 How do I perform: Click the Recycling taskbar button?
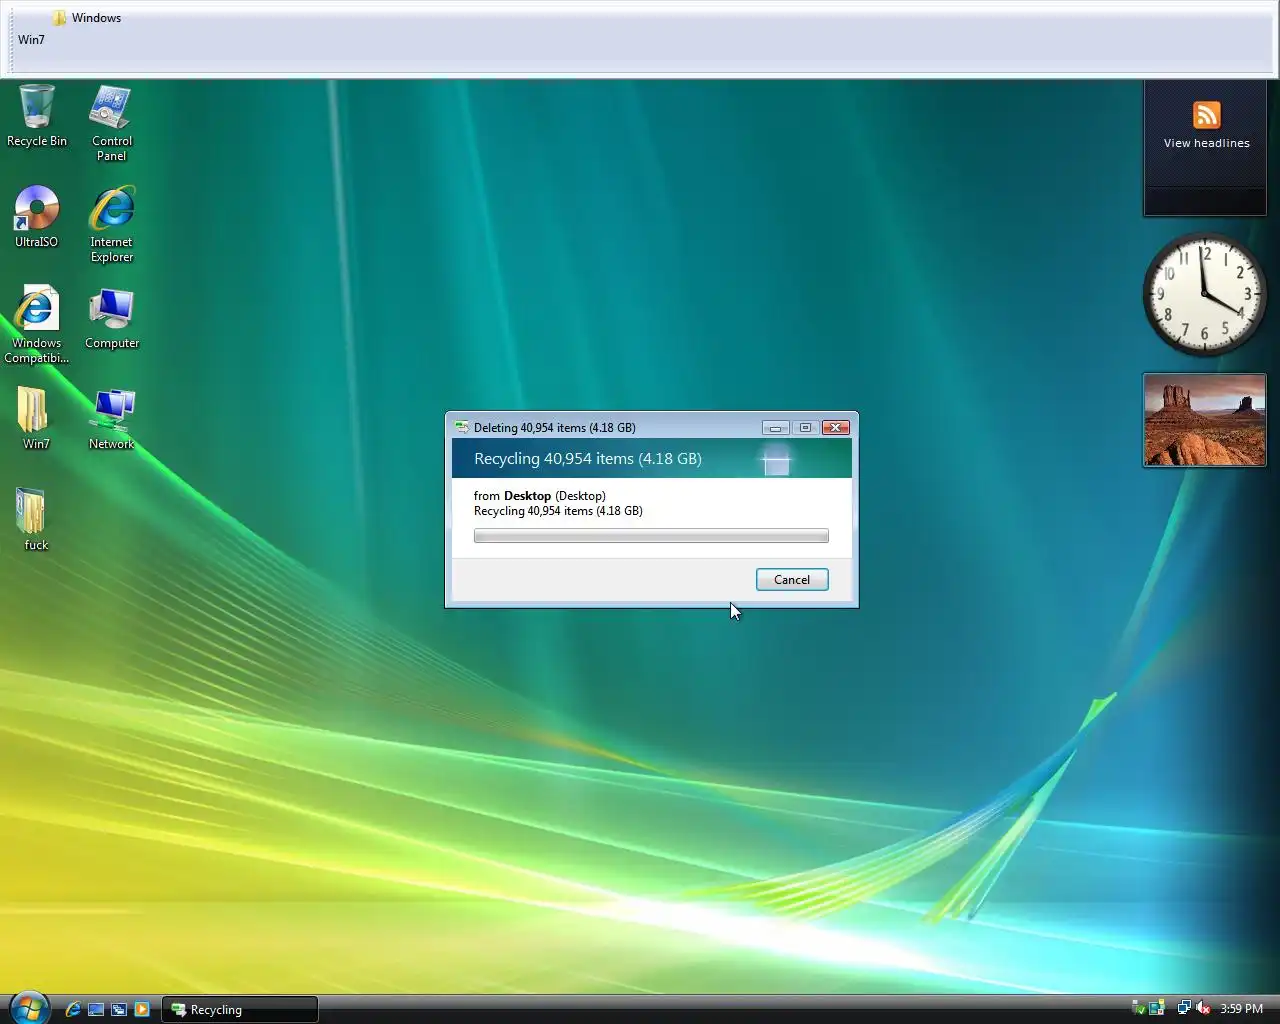(x=240, y=1009)
